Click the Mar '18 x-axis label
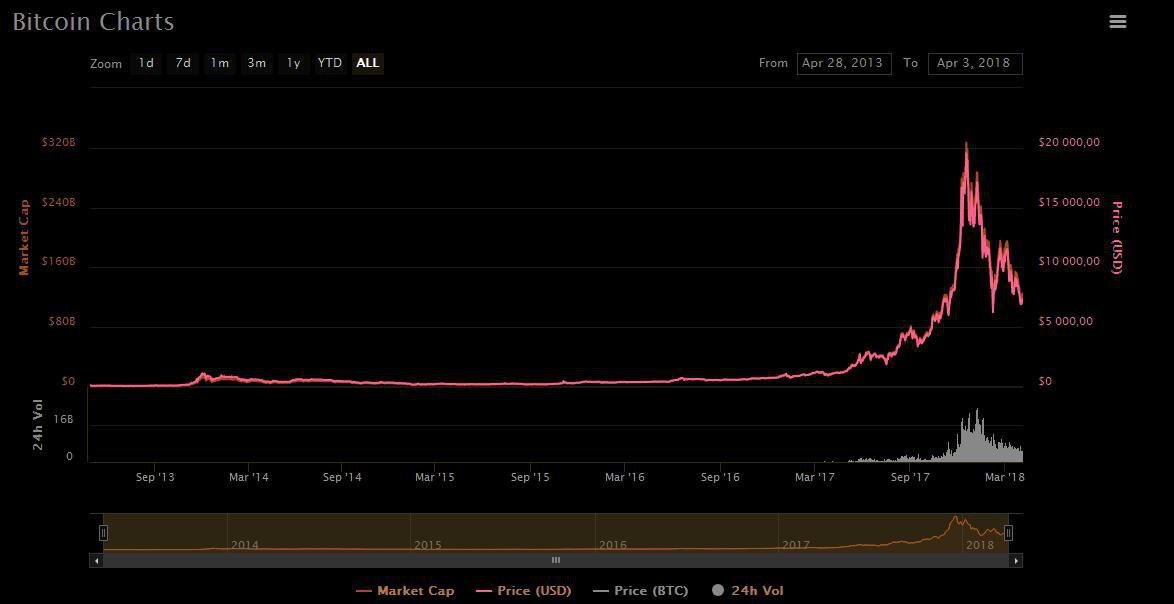The width and height of the screenshot is (1174, 604). [x=1004, y=477]
